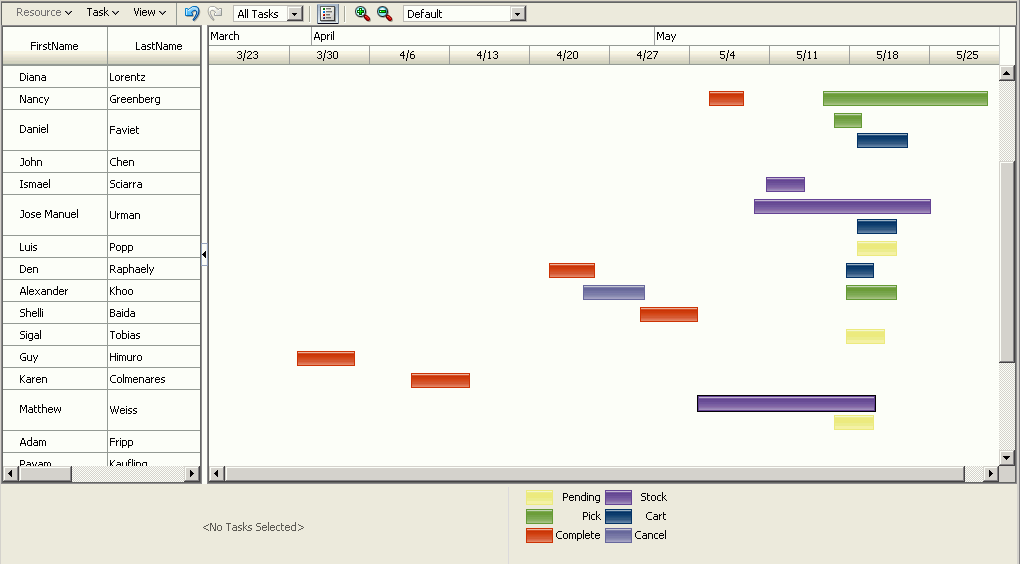Select Matthew Weiss's outlined purple Stock task
Screen dimensions: 1020x564
(786, 403)
